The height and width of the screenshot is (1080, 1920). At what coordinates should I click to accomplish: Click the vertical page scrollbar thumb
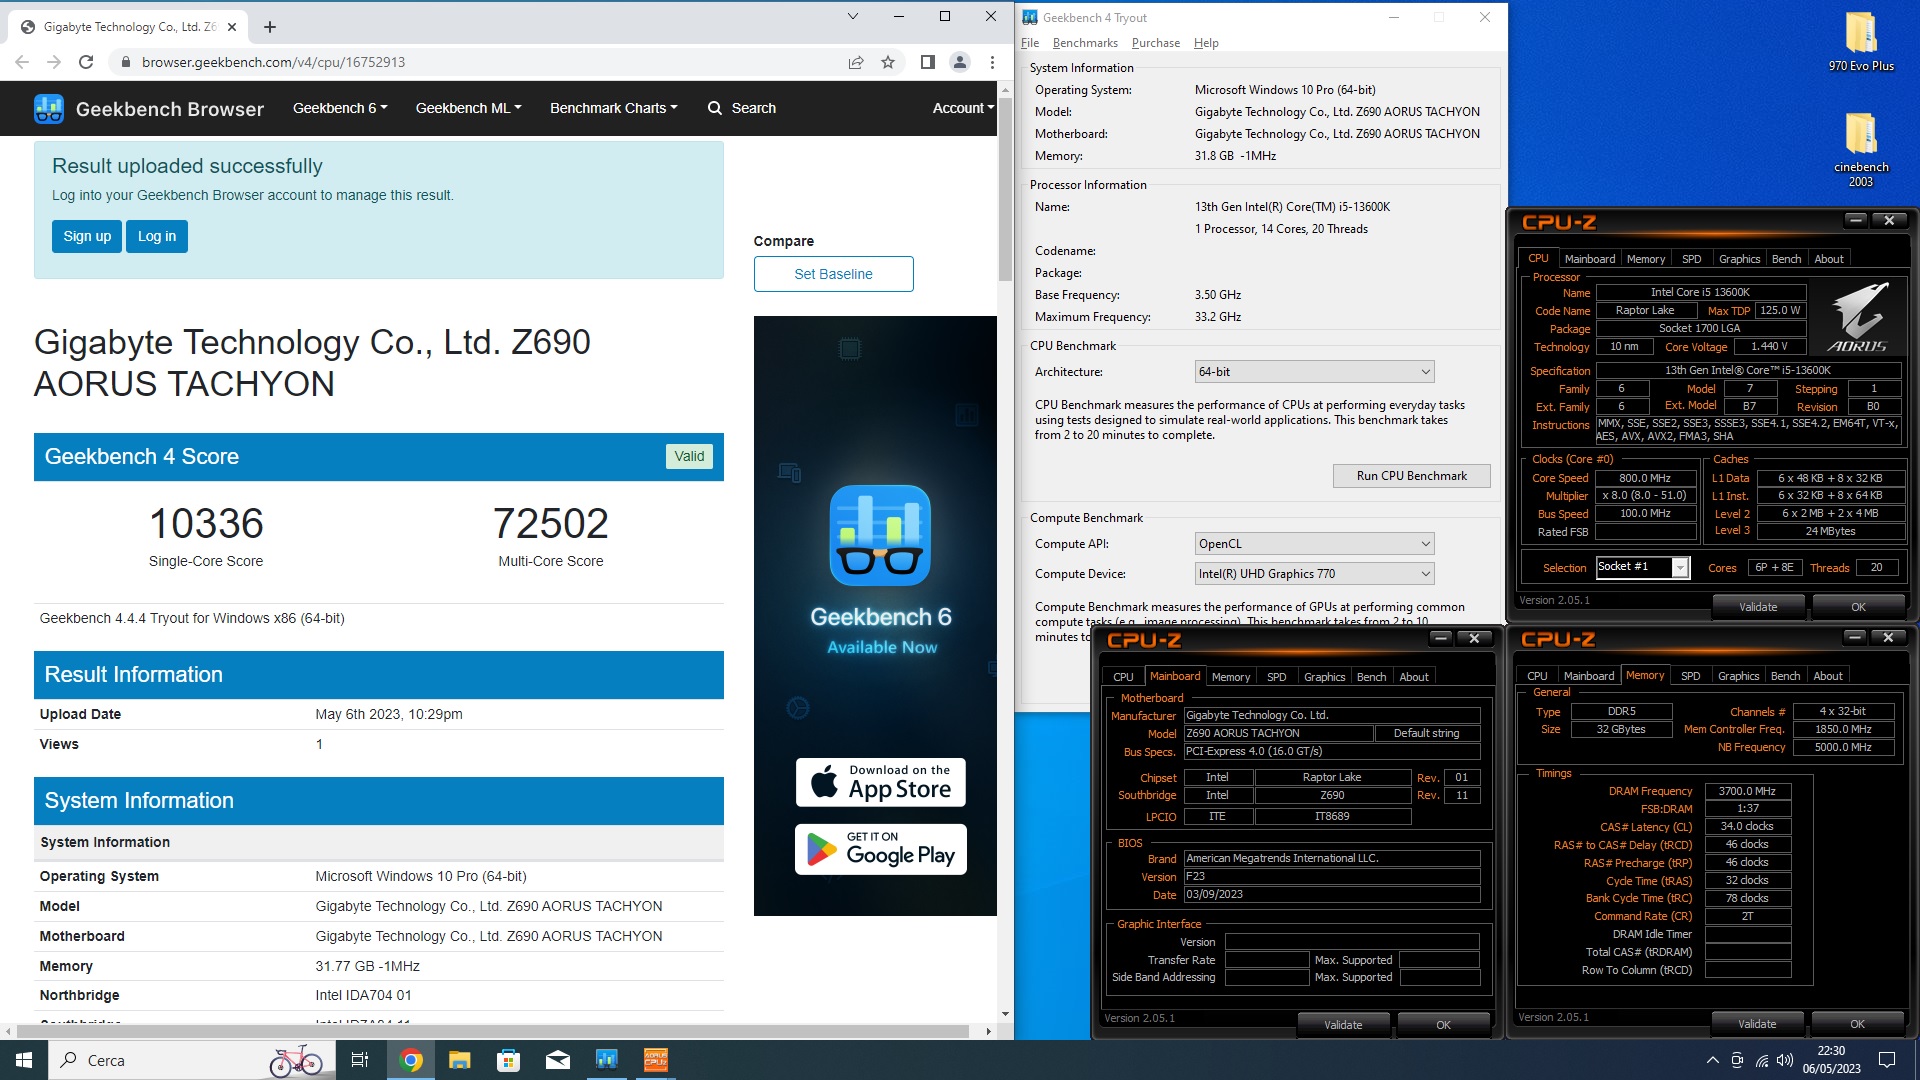(x=1005, y=187)
